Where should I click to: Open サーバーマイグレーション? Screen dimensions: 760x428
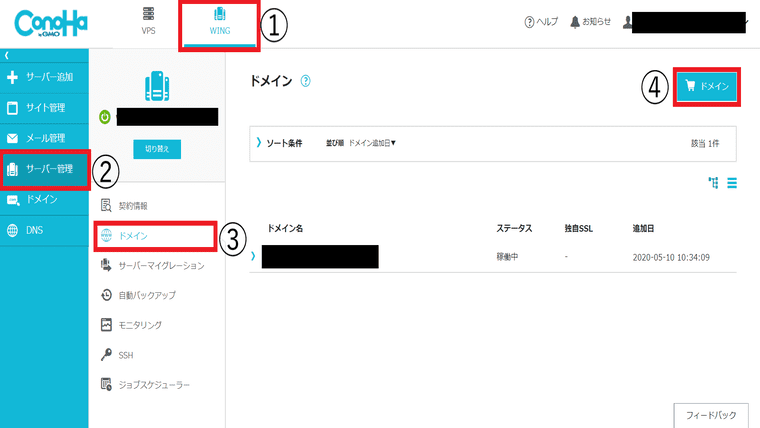click(152, 266)
